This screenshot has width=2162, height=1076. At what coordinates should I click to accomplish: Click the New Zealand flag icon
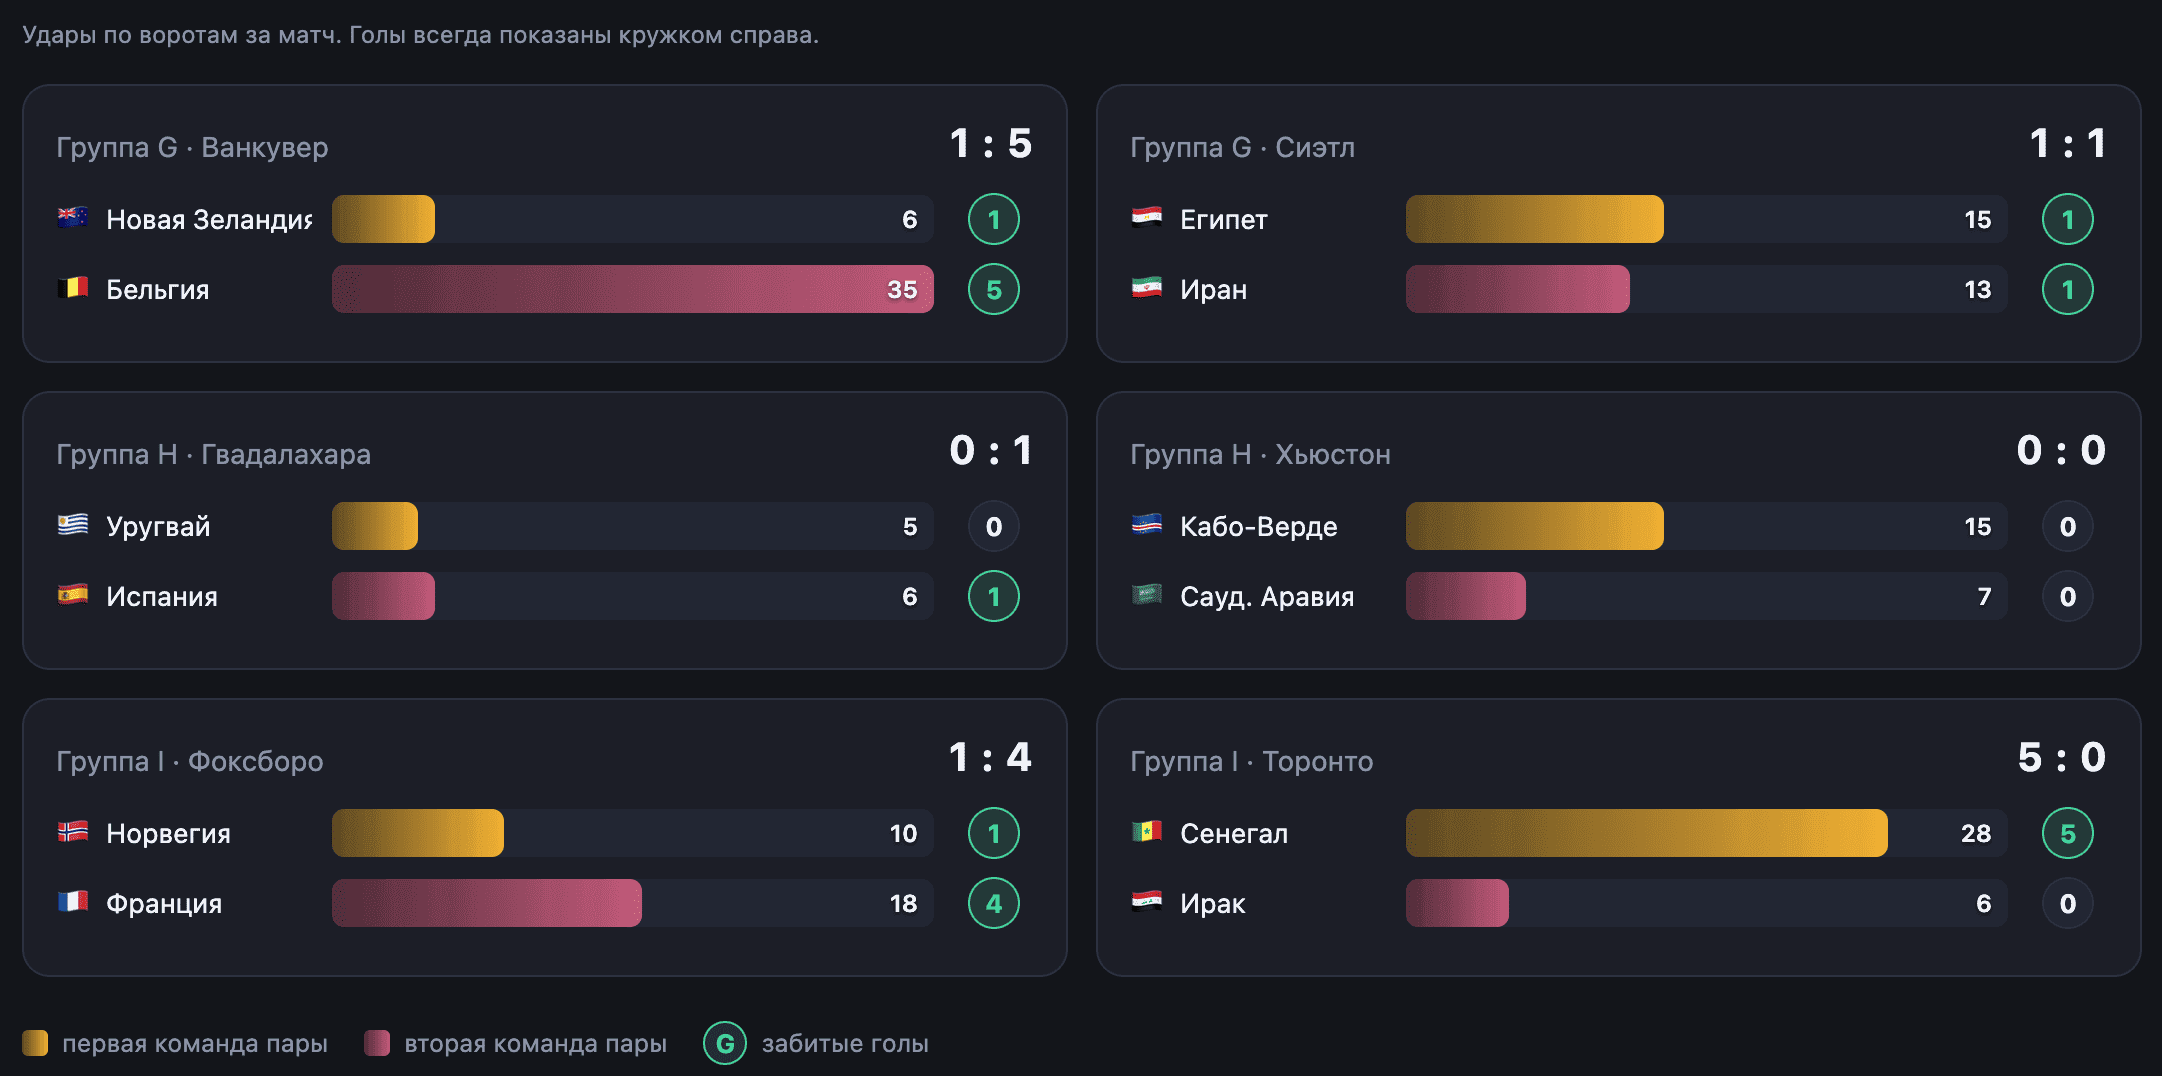73,218
